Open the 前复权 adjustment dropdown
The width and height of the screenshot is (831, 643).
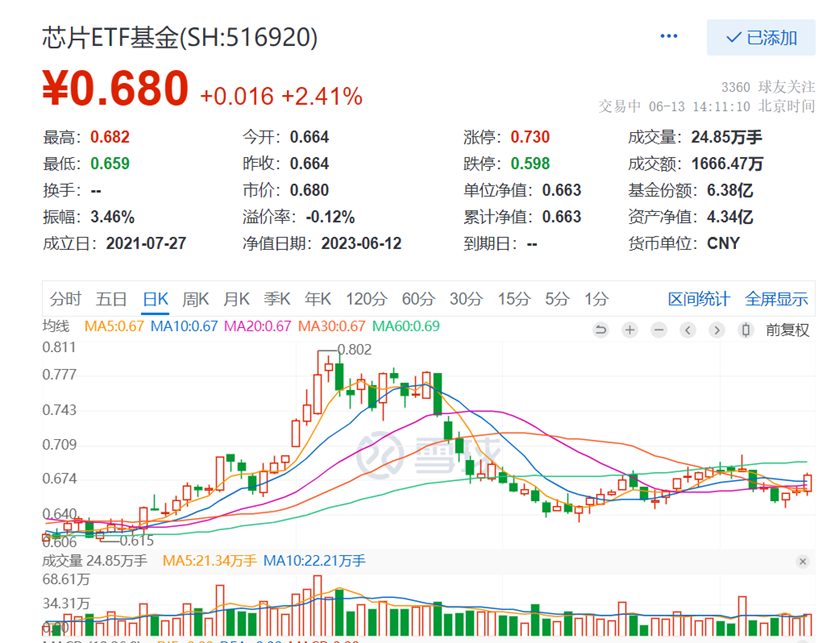(x=787, y=330)
